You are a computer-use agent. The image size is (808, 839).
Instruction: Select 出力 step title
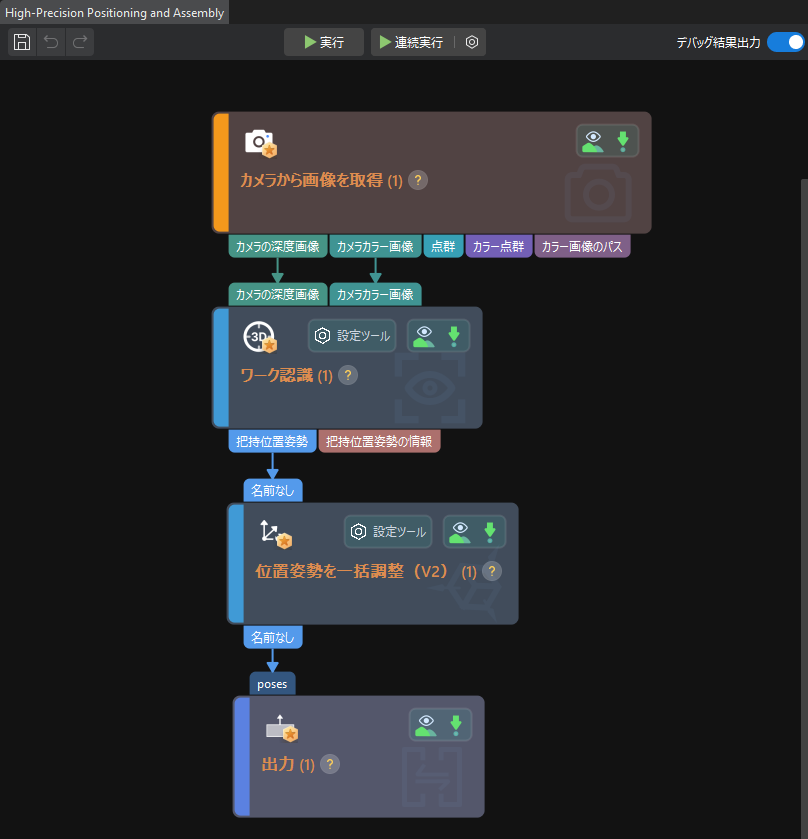(x=288, y=764)
